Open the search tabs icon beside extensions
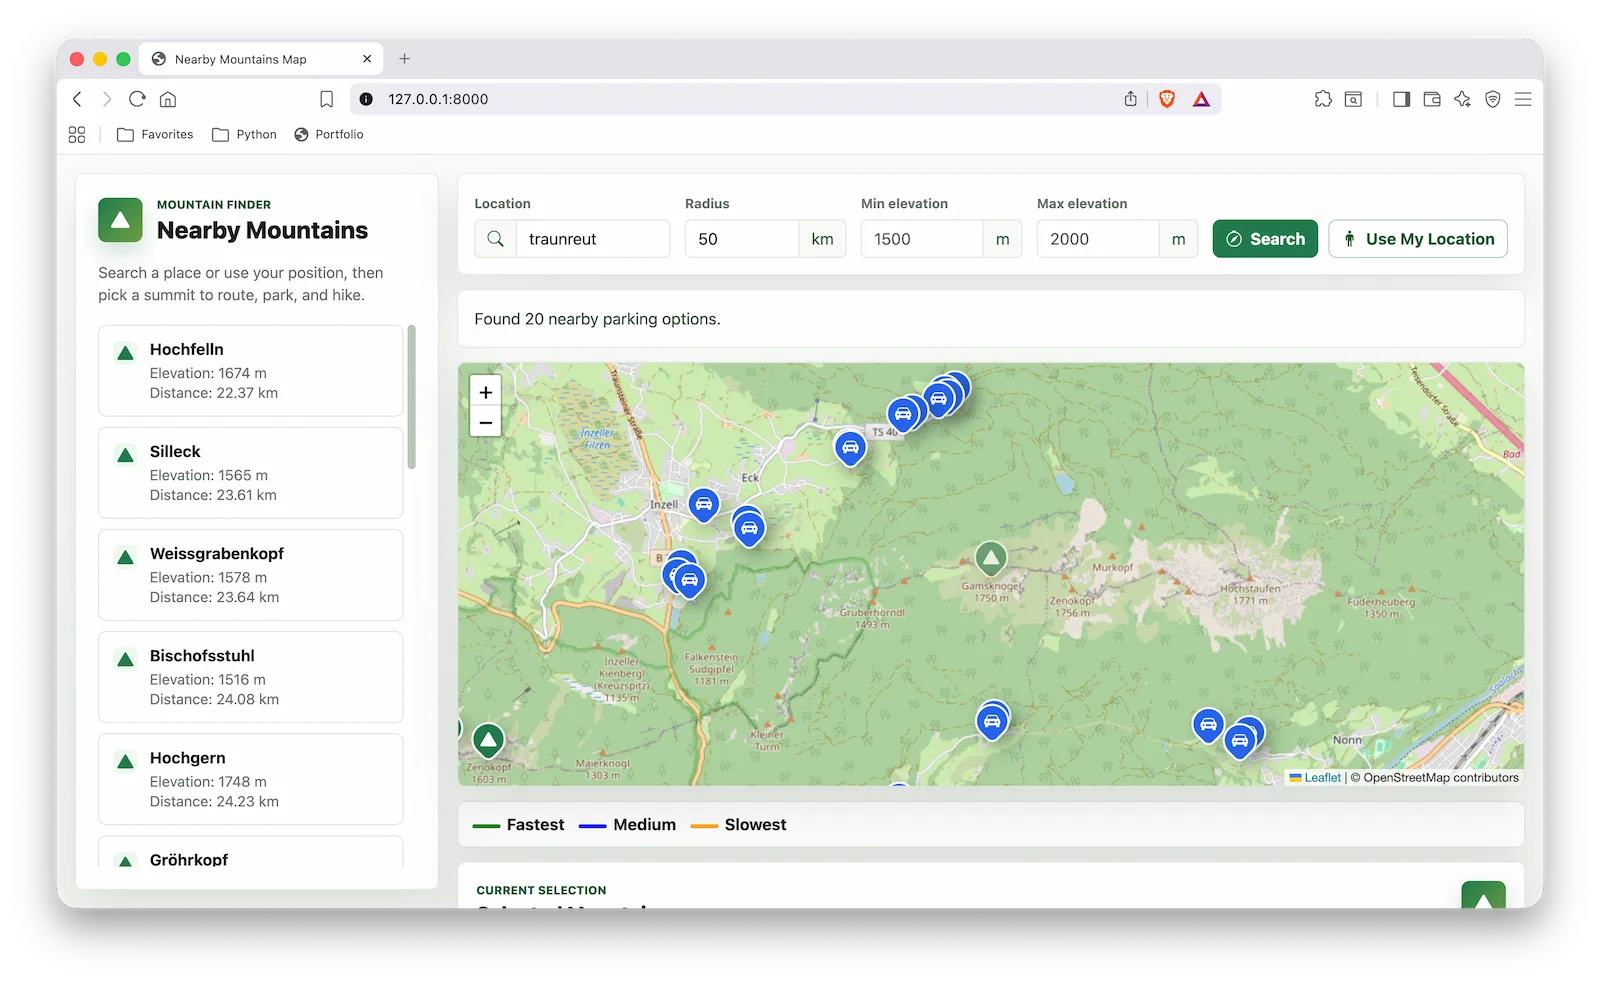Screen dimensions: 1600x983 [1353, 99]
